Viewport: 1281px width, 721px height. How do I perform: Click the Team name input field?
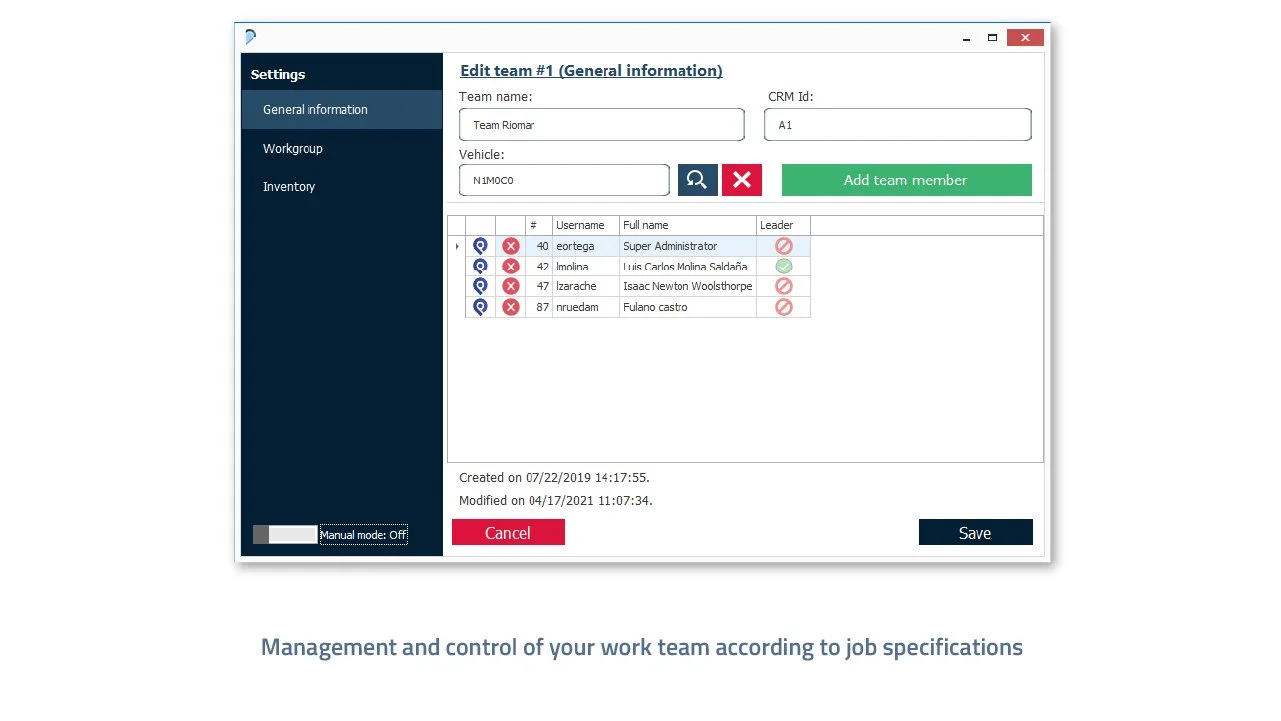(x=602, y=125)
